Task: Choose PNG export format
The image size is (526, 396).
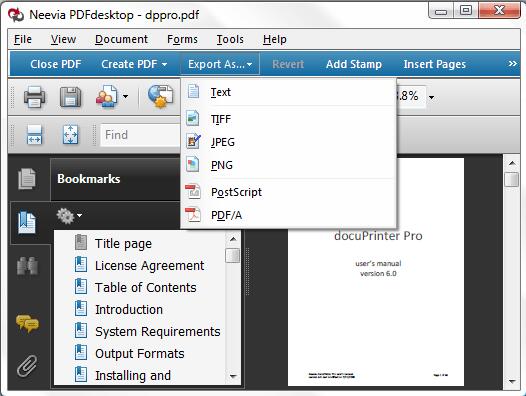Action: [288, 165]
